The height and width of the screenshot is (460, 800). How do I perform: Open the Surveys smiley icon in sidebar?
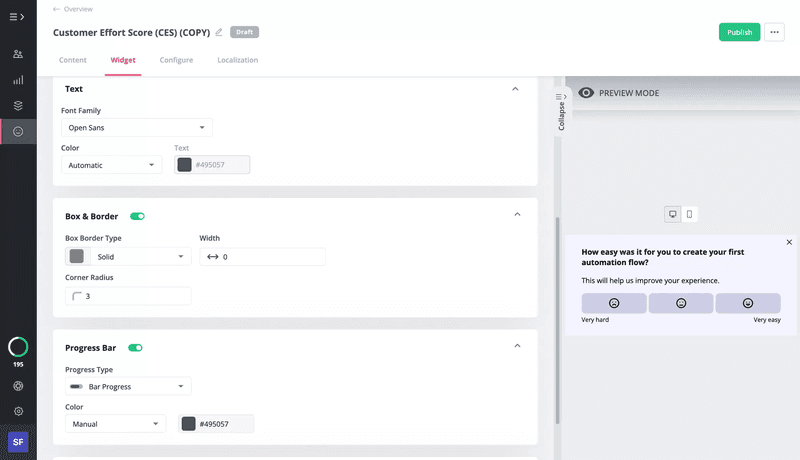pos(18,132)
